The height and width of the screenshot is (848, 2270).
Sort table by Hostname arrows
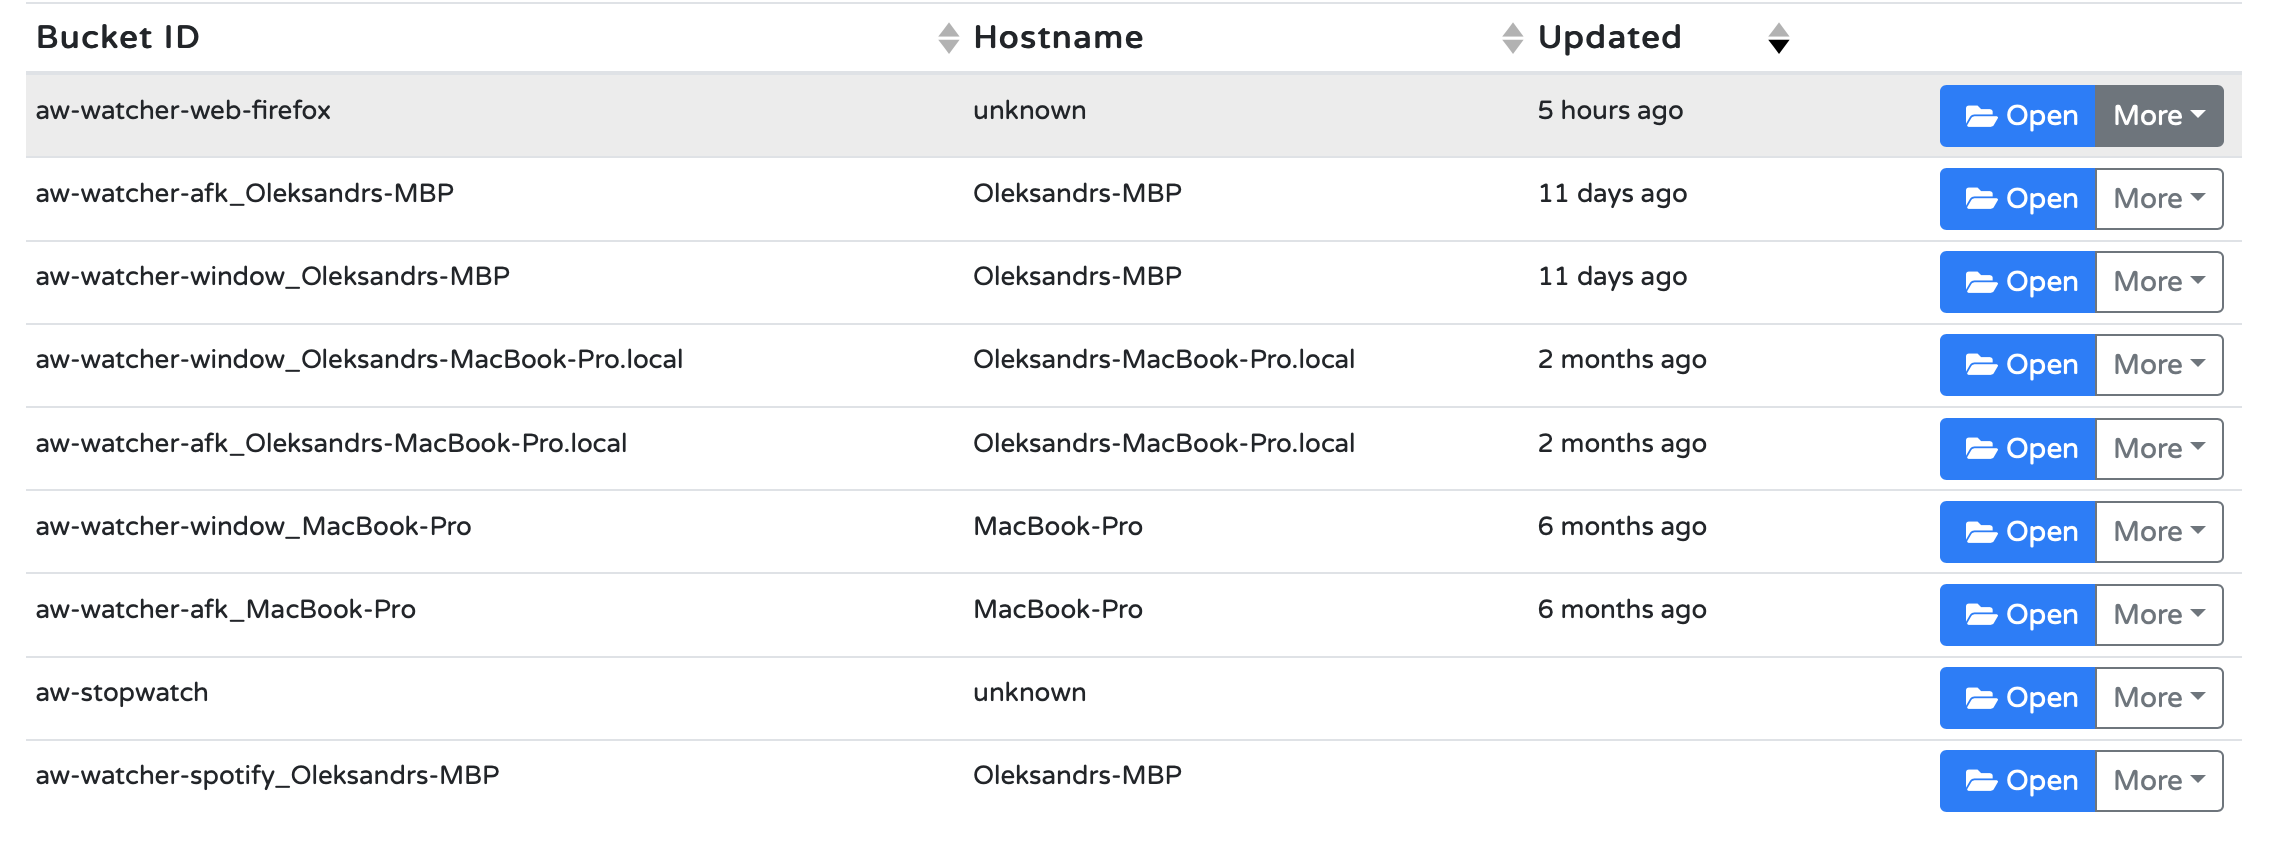[x=1512, y=38]
